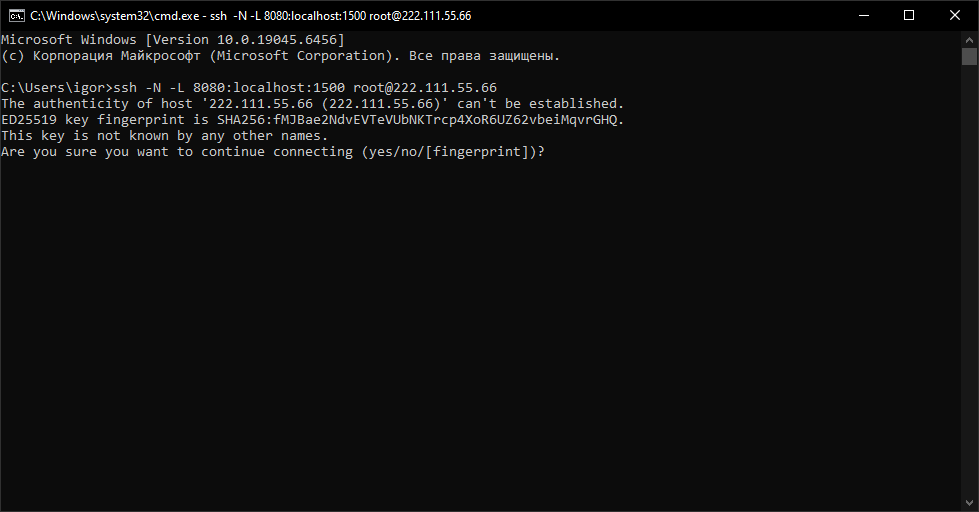Click the scrollbar down arrow
This screenshot has width=979, height=512.
click(969, 503)
